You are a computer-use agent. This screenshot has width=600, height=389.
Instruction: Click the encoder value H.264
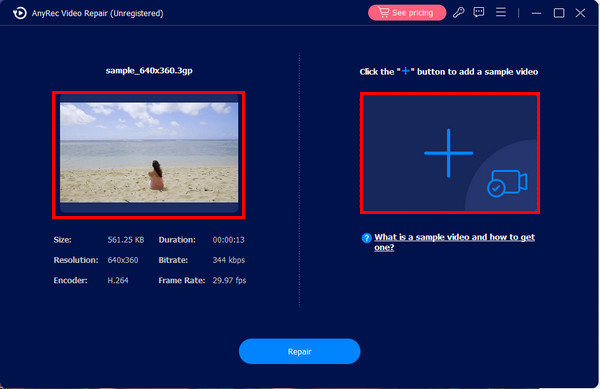[x=118, y=280]
